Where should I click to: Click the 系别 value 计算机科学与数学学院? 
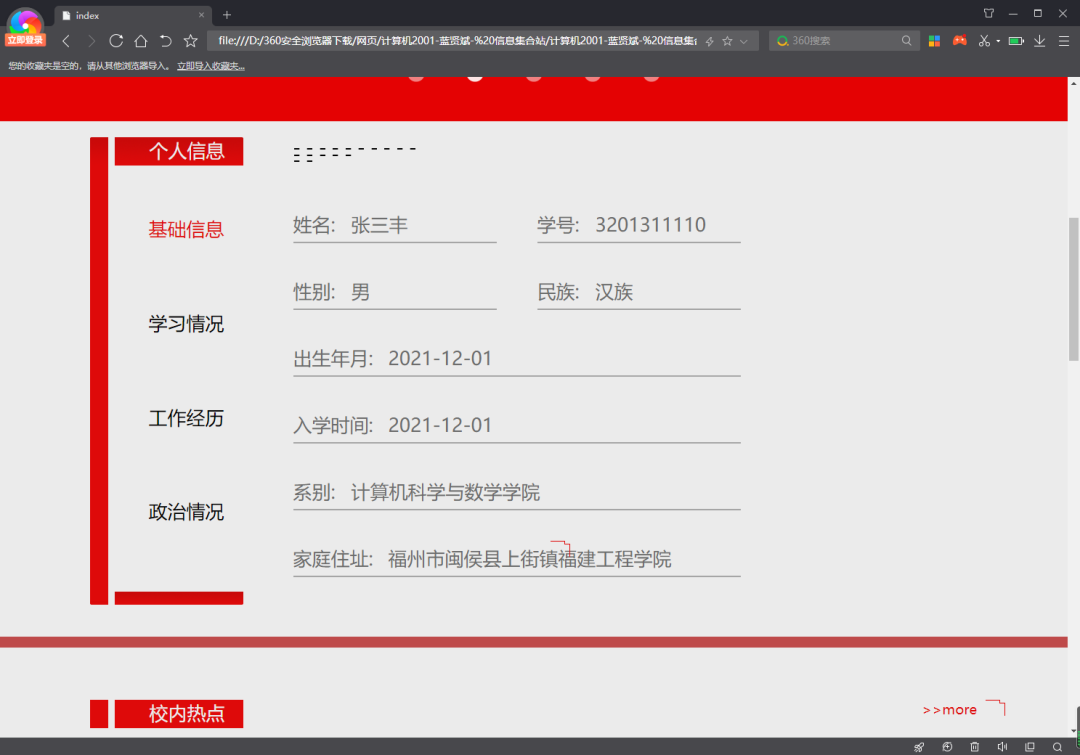tap(446, 493)
